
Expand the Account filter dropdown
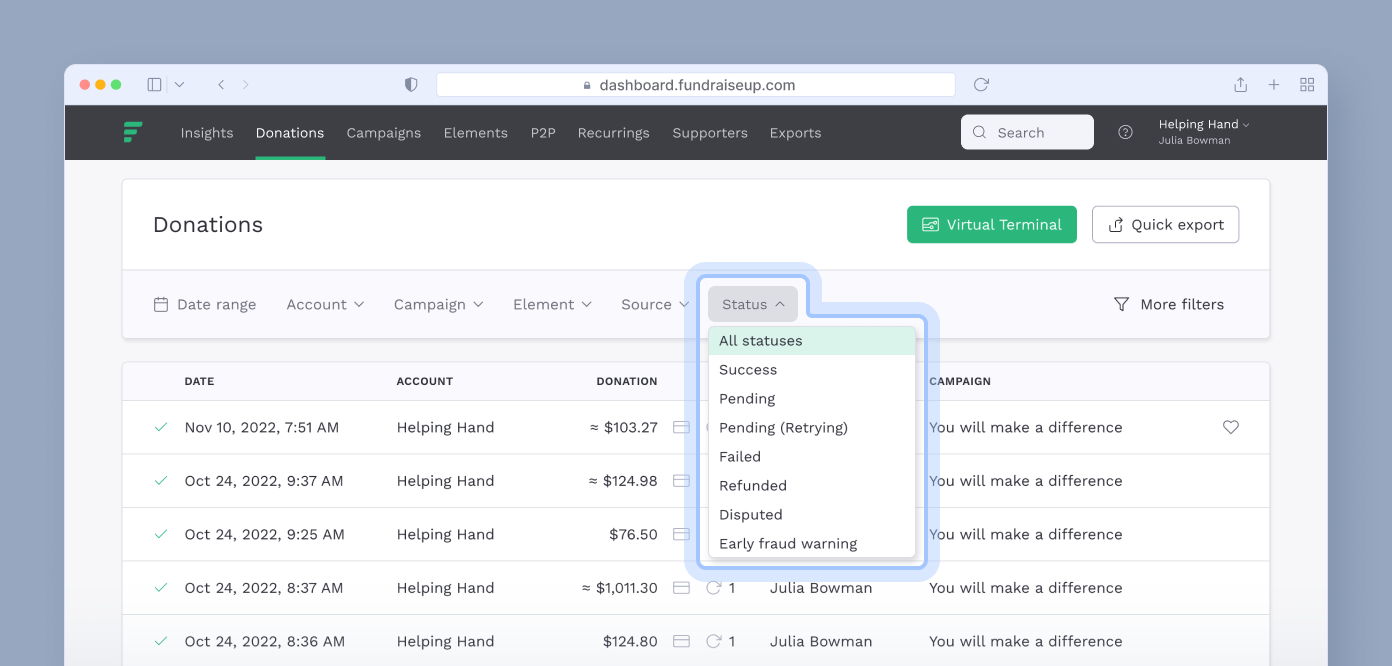pyautogui.click(x=325, y=304)
